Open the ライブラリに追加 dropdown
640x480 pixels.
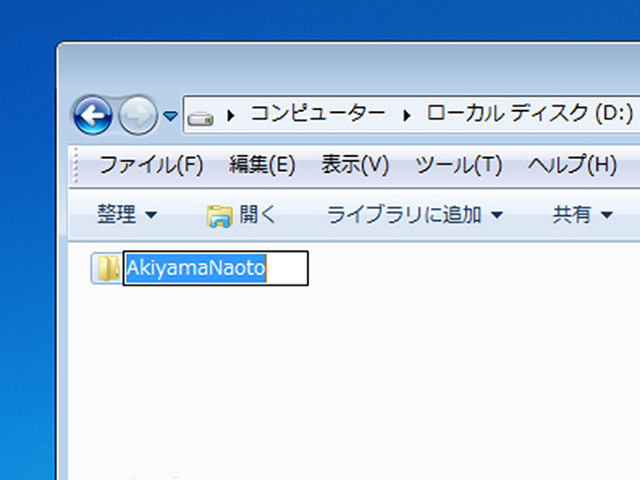click(x=415, y=214)
